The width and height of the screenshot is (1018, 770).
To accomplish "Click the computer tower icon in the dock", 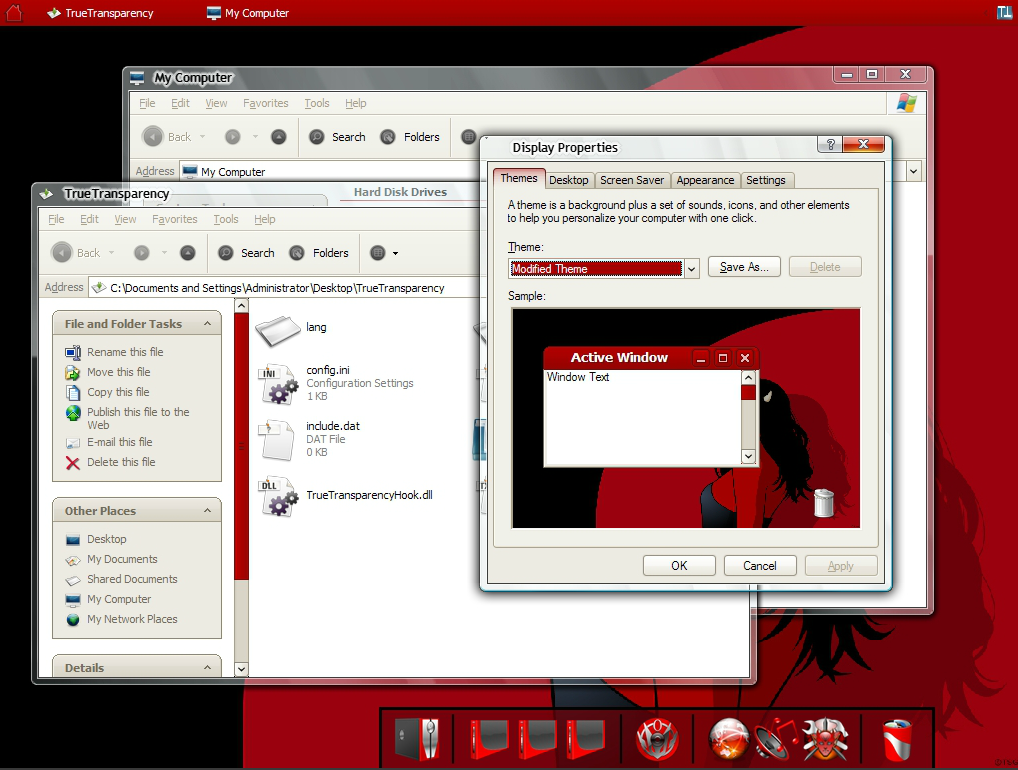I will (417, 739).
